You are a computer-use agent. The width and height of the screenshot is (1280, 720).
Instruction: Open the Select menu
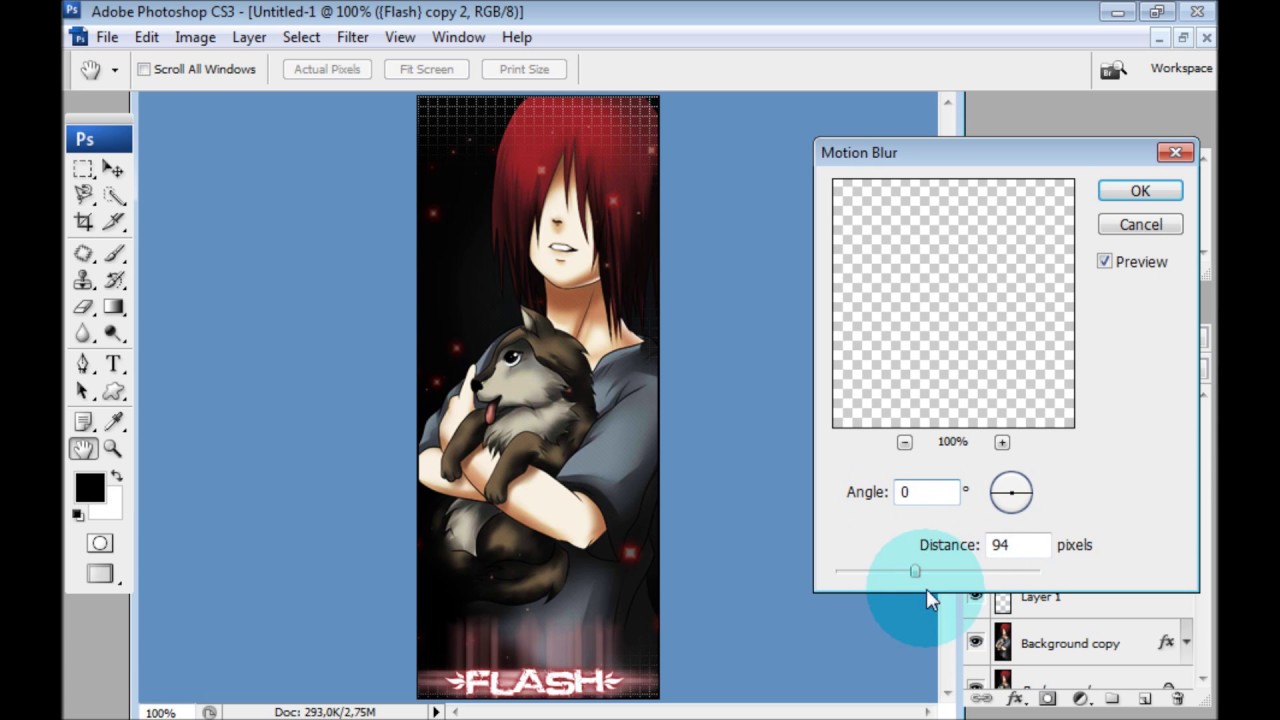pyautogui.click(x=301, y=37)
